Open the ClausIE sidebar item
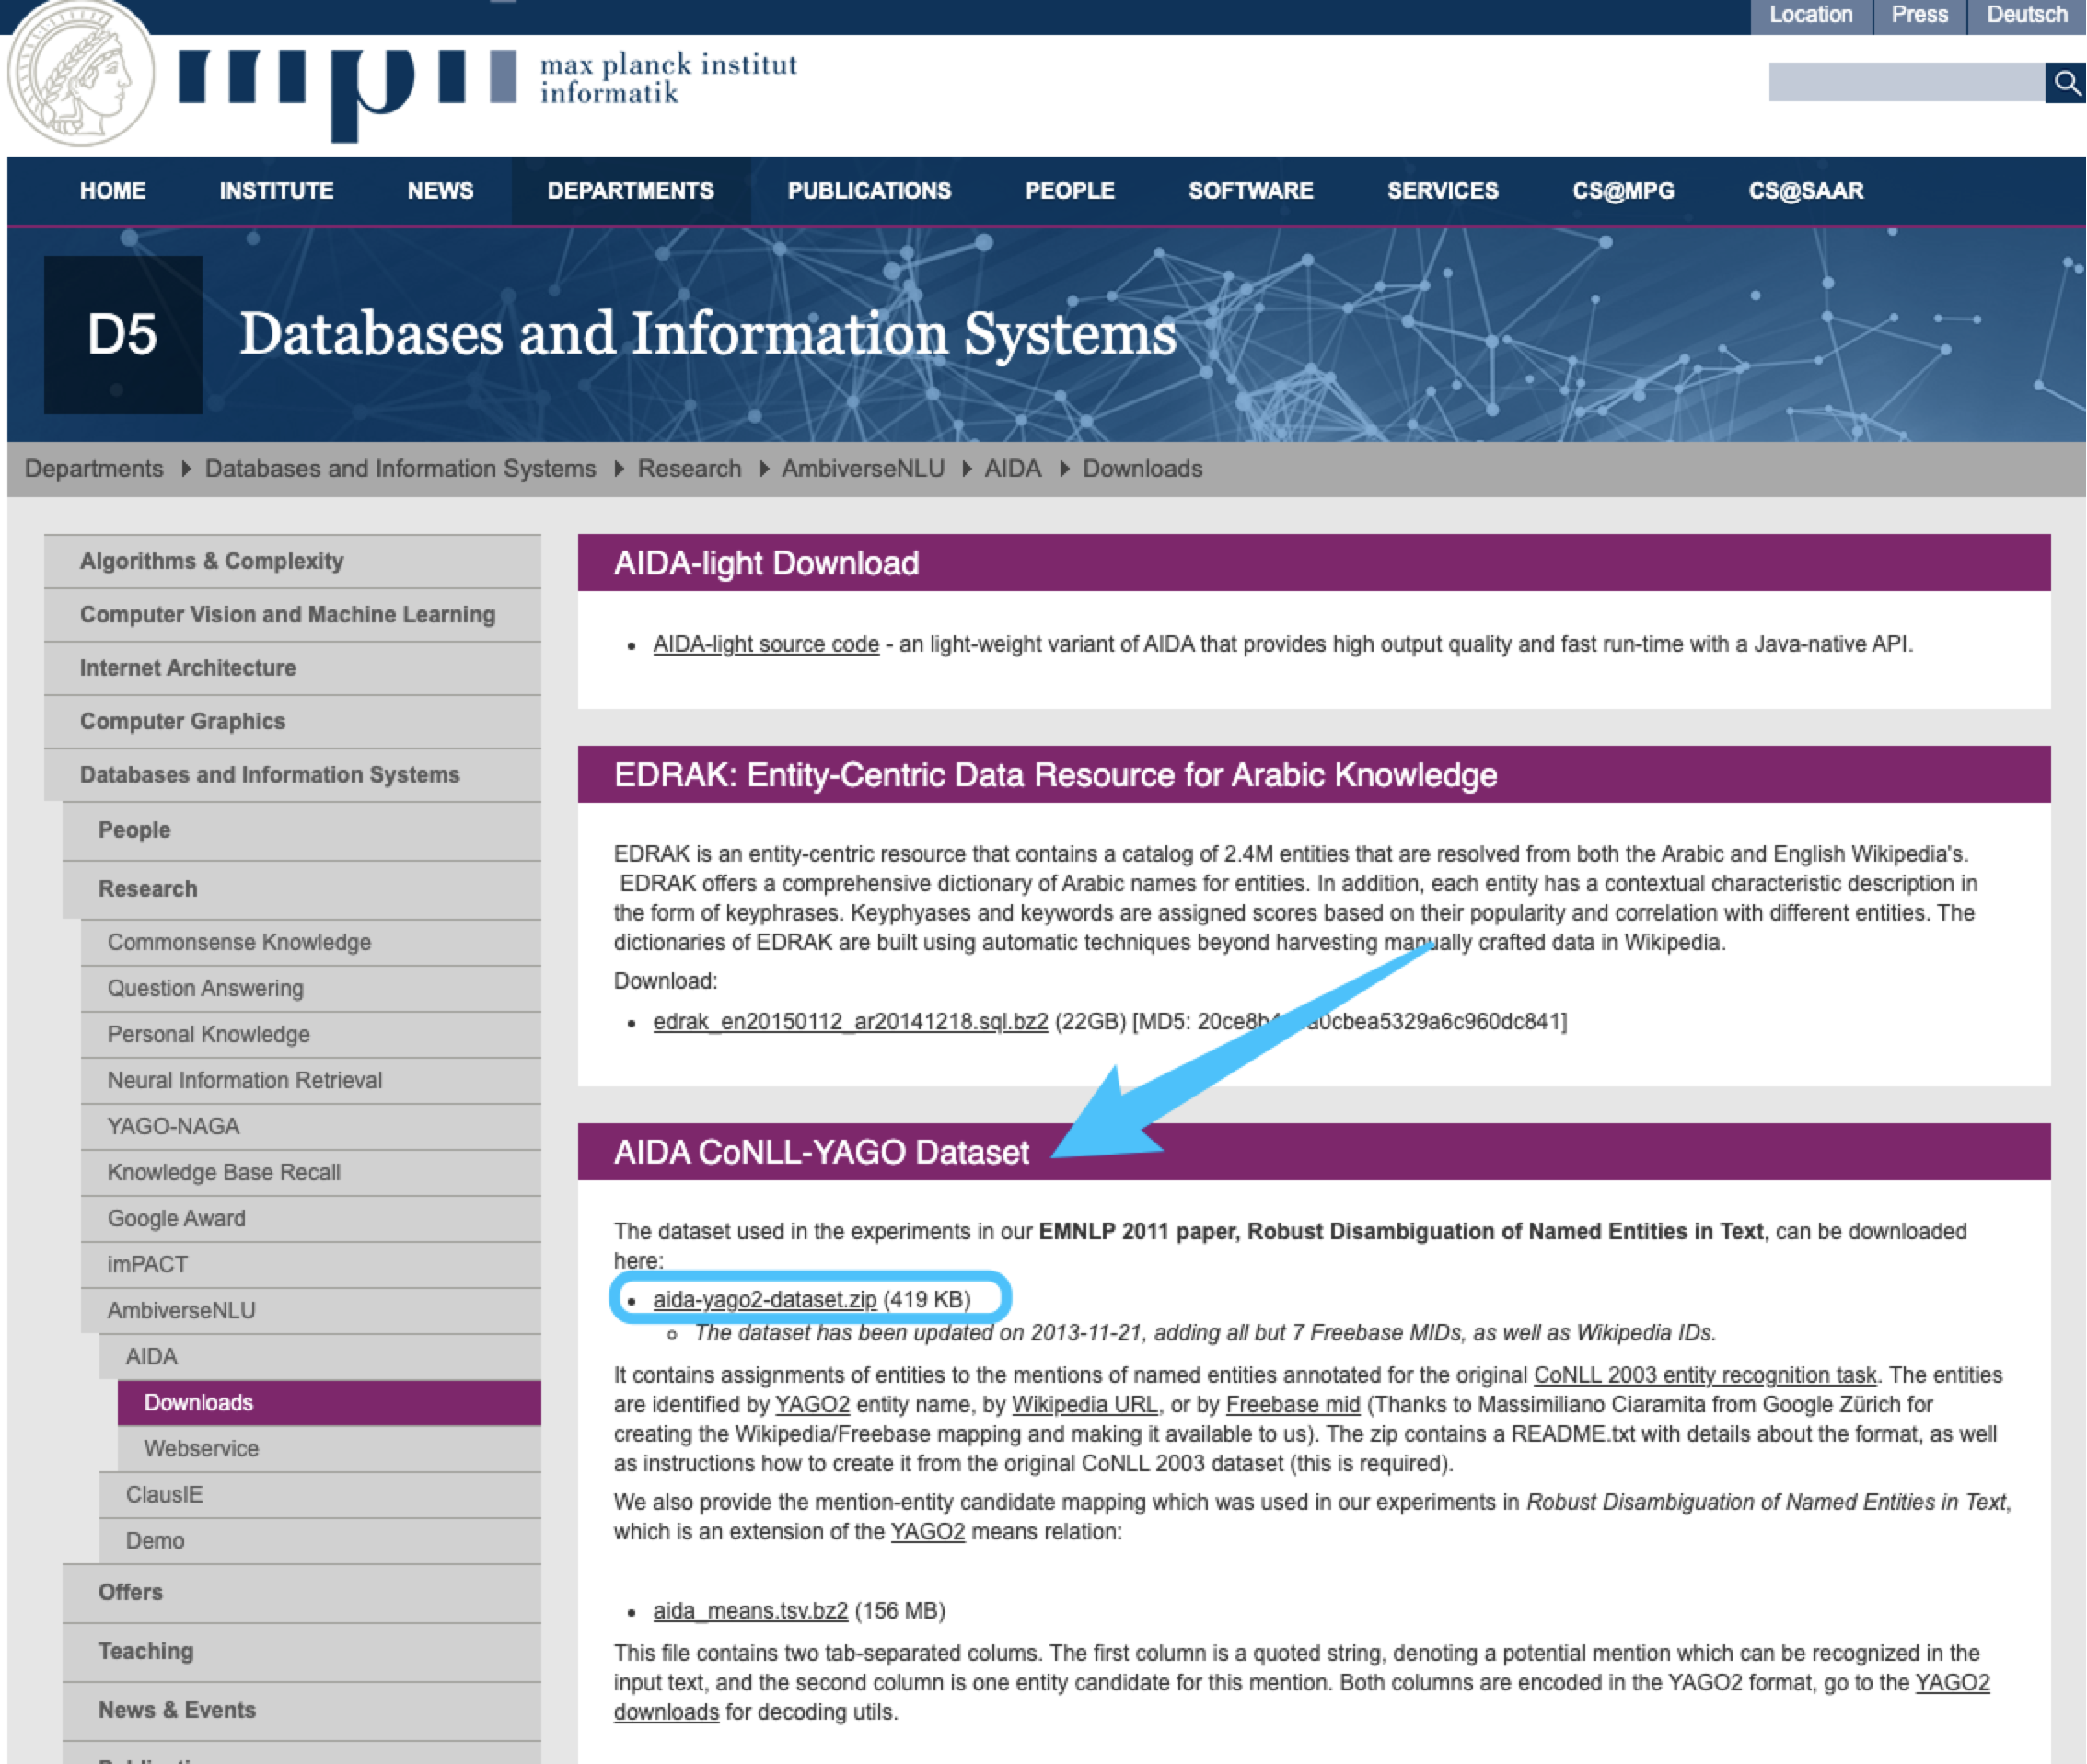Viewport: 2087px width, 1764px height. tap(164, 1494)
